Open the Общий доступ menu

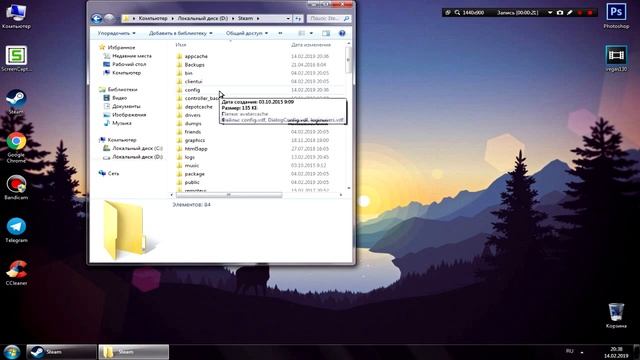[x=247, y=33]
